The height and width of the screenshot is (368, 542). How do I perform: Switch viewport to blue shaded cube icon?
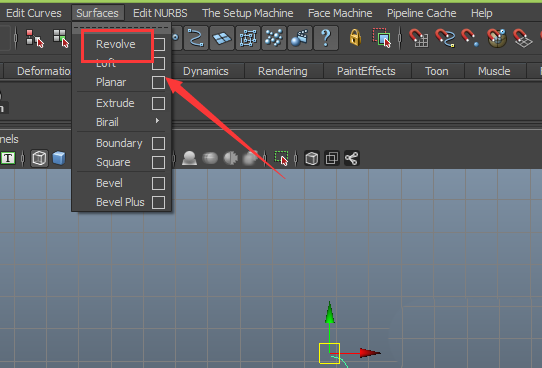click(59, 158)
